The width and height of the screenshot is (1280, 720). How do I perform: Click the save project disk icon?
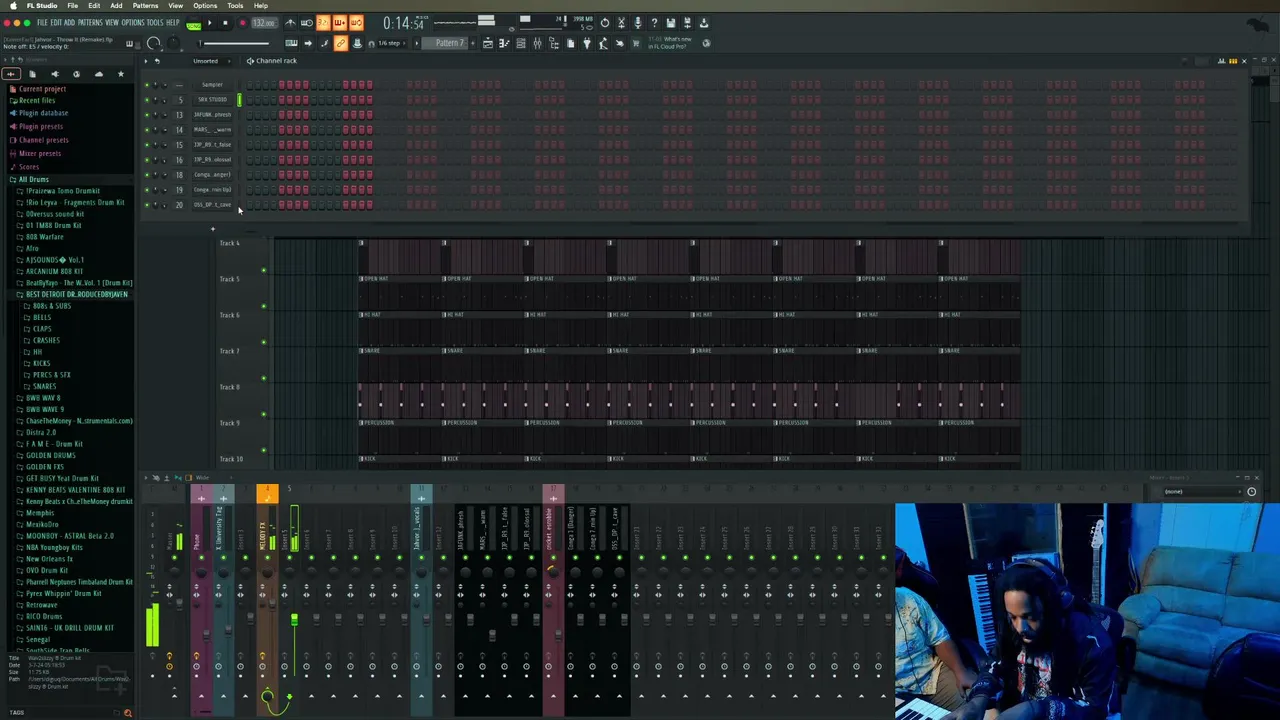click(x=671, y=23)
